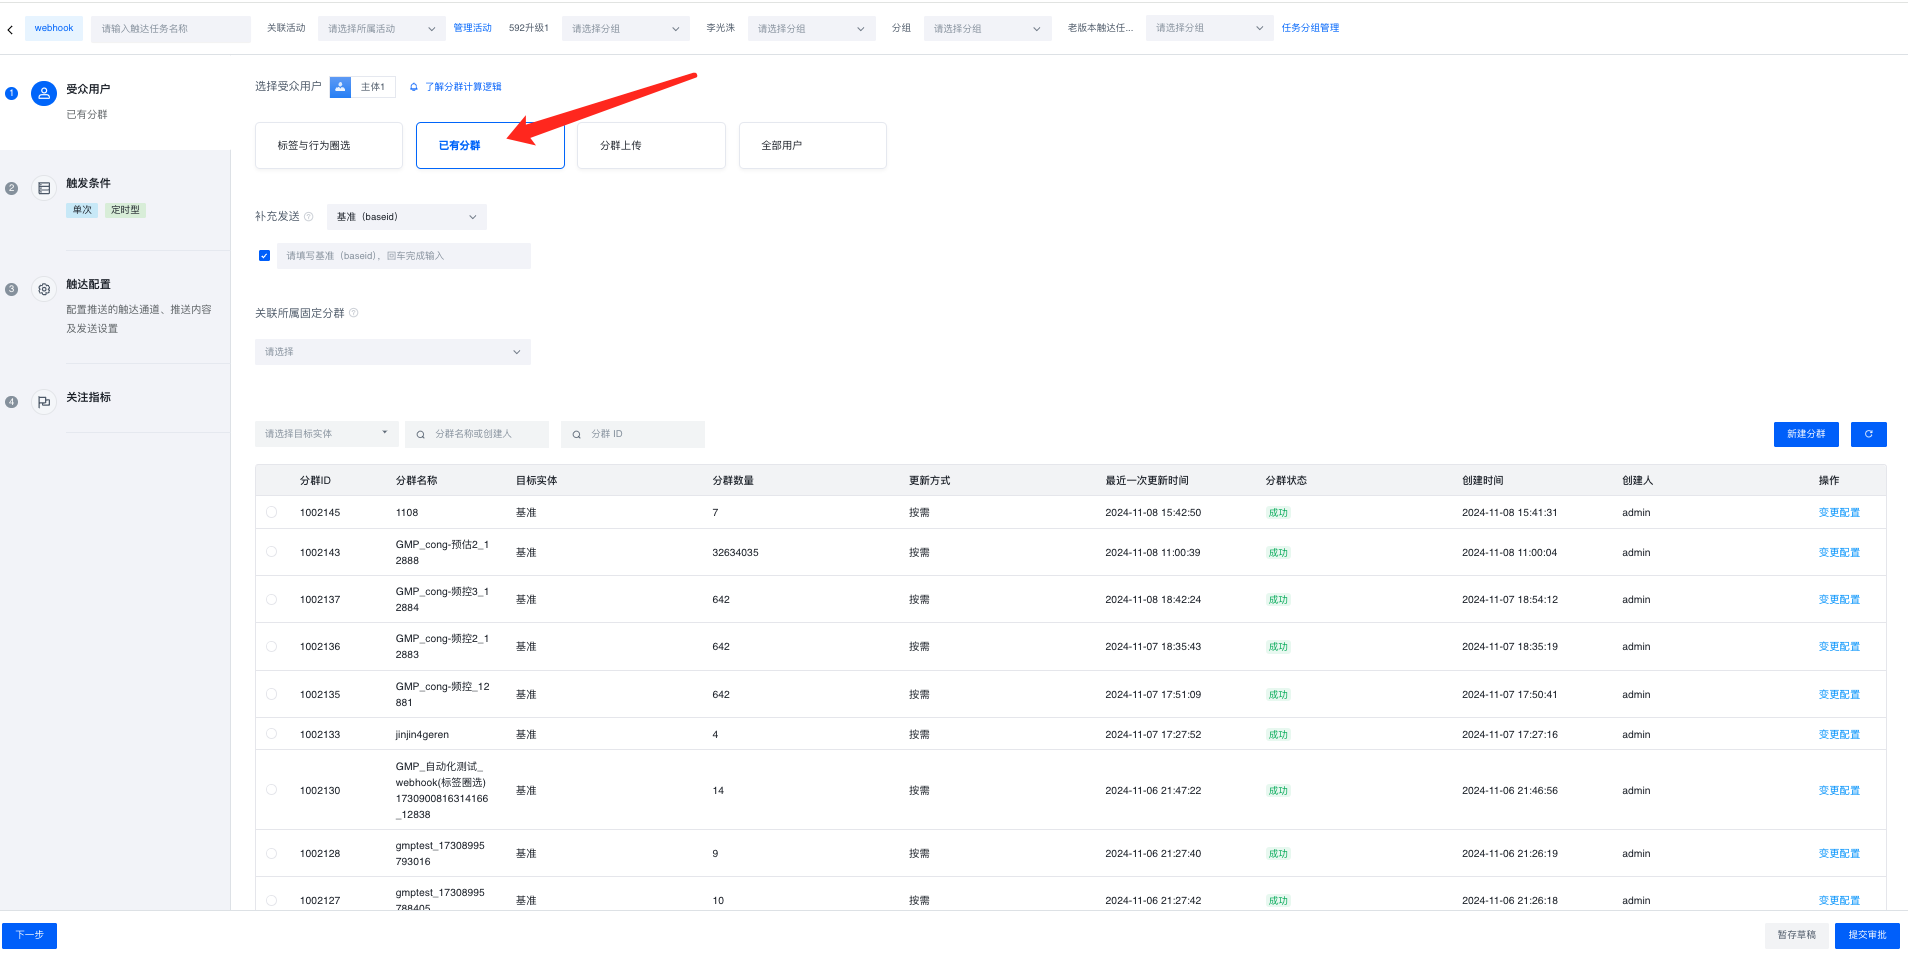The width and height of the screenshot is (1908, 959).
Task: Click the webhook tag label
Action: click(x=54, y=28)
